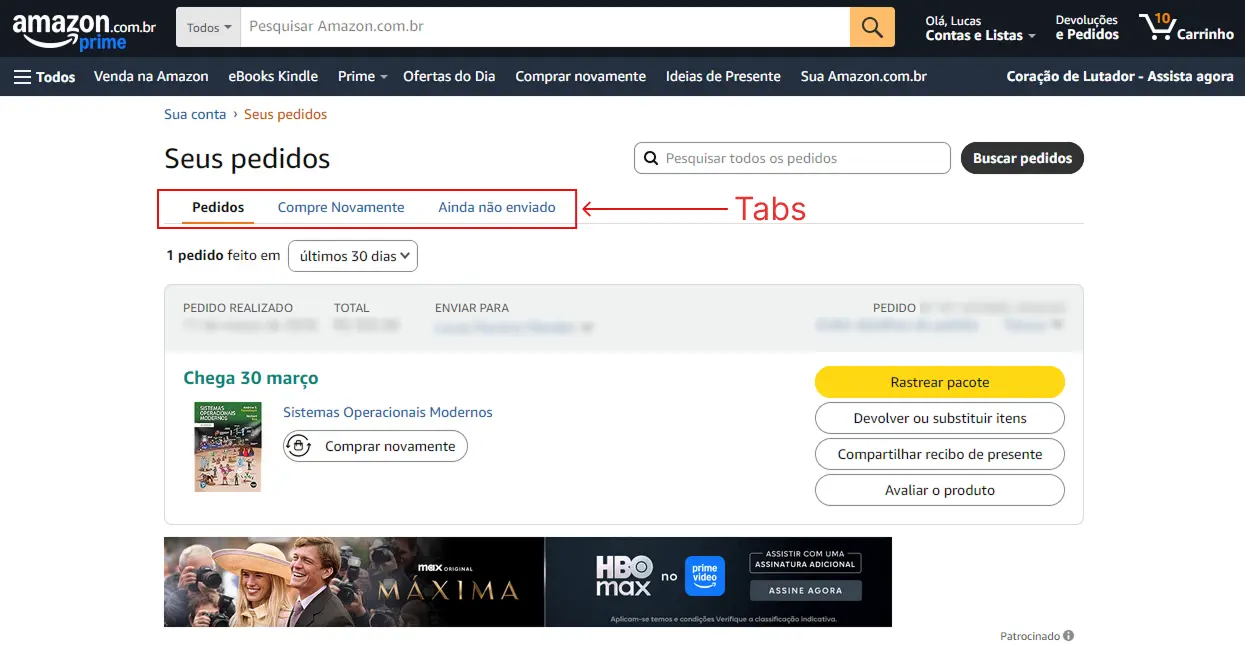Click Buscar pedidos button
Screen dimensions: 1245x662
[1022, 158]
